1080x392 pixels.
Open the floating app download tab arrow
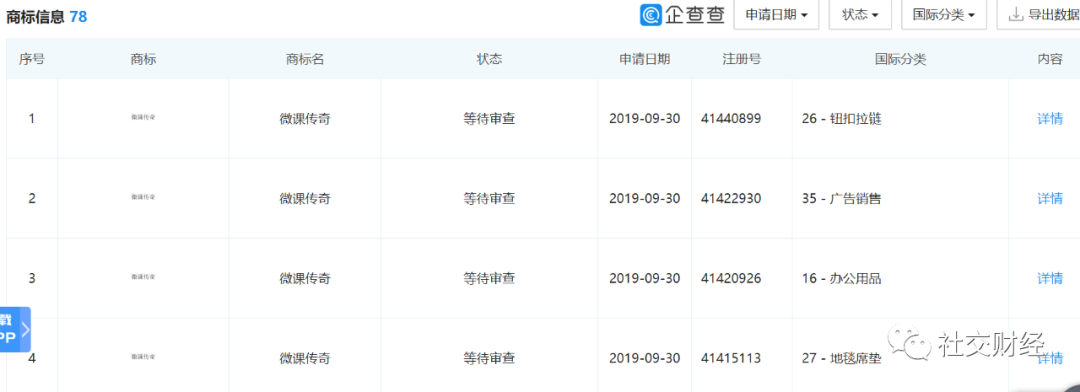tap(25, 330)
